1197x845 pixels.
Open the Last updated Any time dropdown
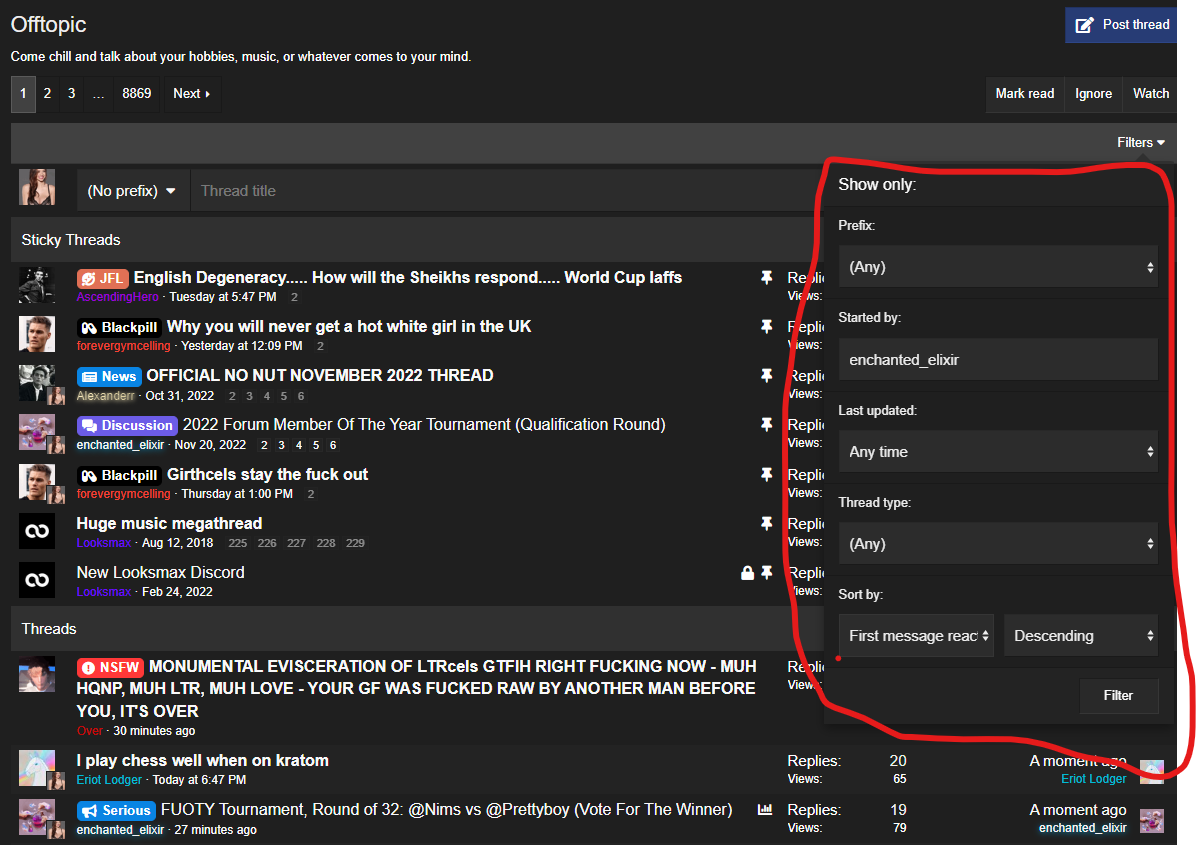(x=998, y=452)
